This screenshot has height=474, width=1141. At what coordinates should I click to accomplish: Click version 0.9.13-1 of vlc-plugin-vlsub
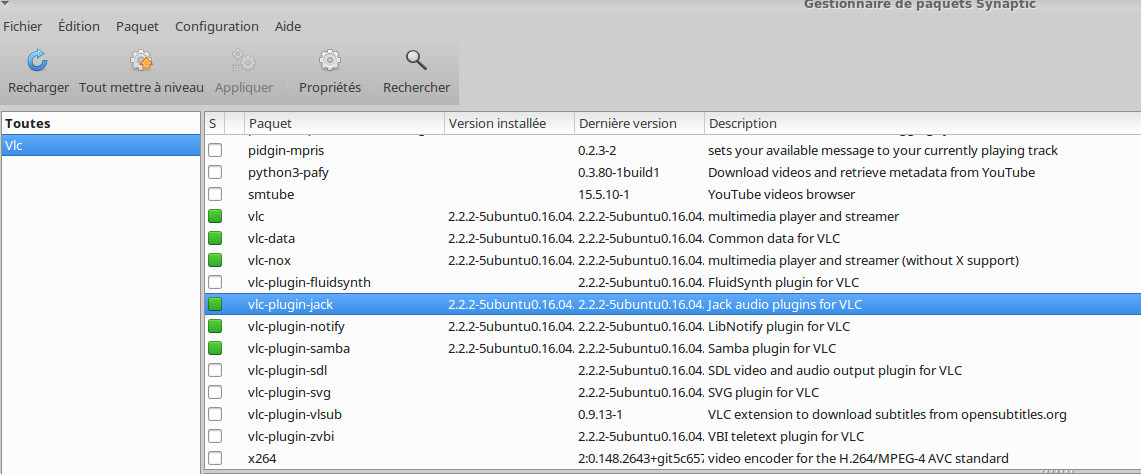point(600,414)
